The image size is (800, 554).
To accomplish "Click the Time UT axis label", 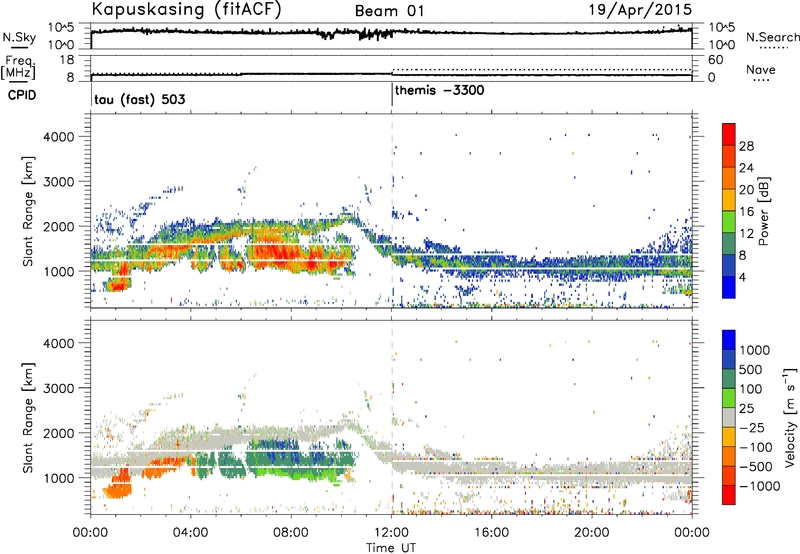I will pyautogui.click(x=391, y=547).
